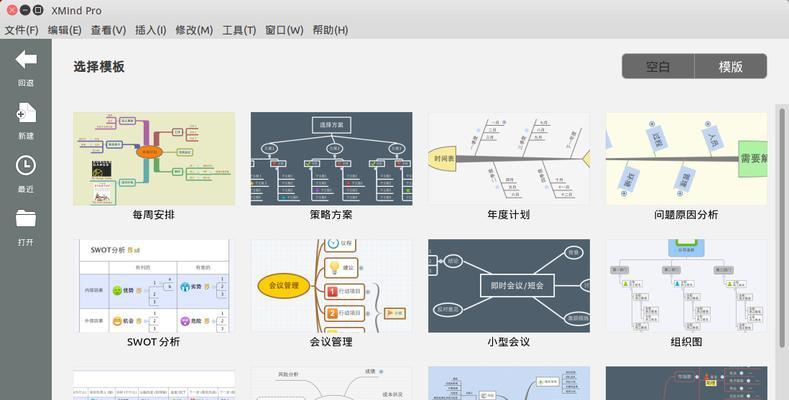
Task: Open the 文件(F) menu
Action: click(x=22, y=30)
